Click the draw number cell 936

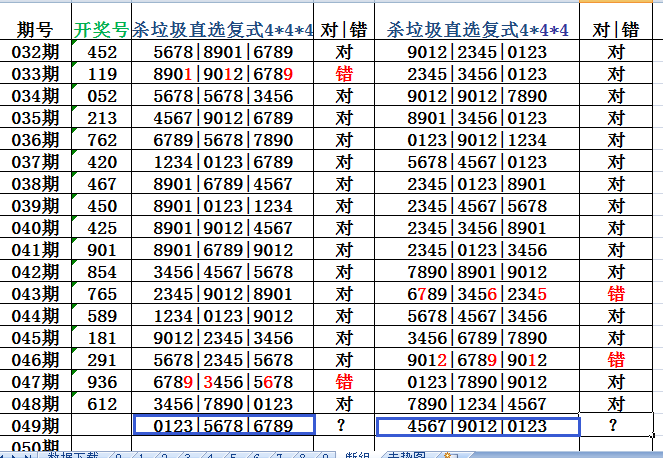tap(102, 381)
